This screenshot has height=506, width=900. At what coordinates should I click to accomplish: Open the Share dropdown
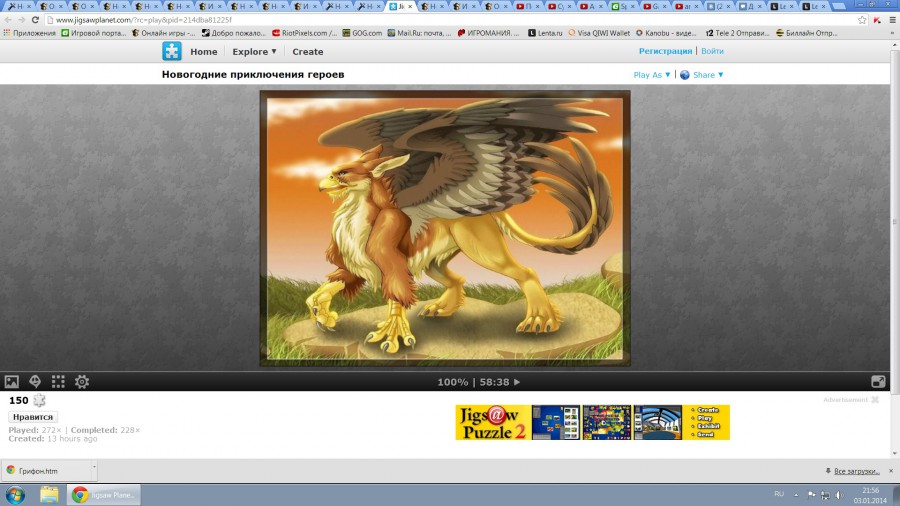point(708,75)
